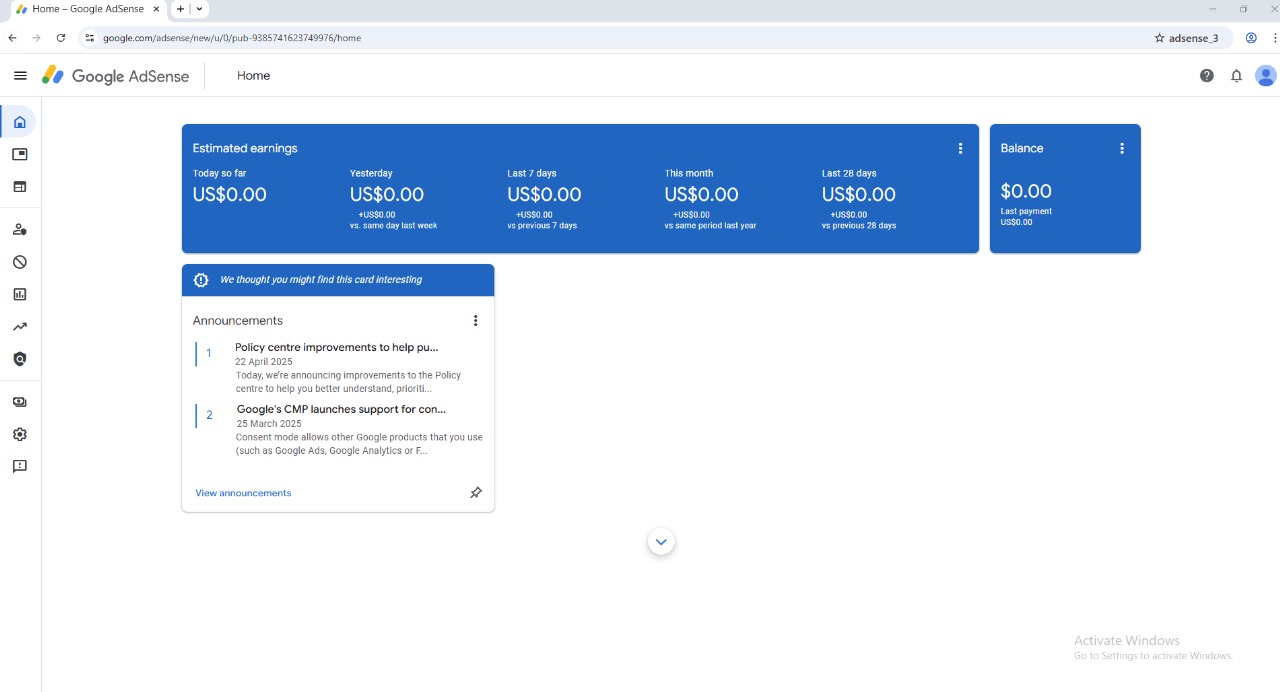The image size is (1280, 692).
Task: Open the Chrome profile icon
Action: pos(1251,38)
